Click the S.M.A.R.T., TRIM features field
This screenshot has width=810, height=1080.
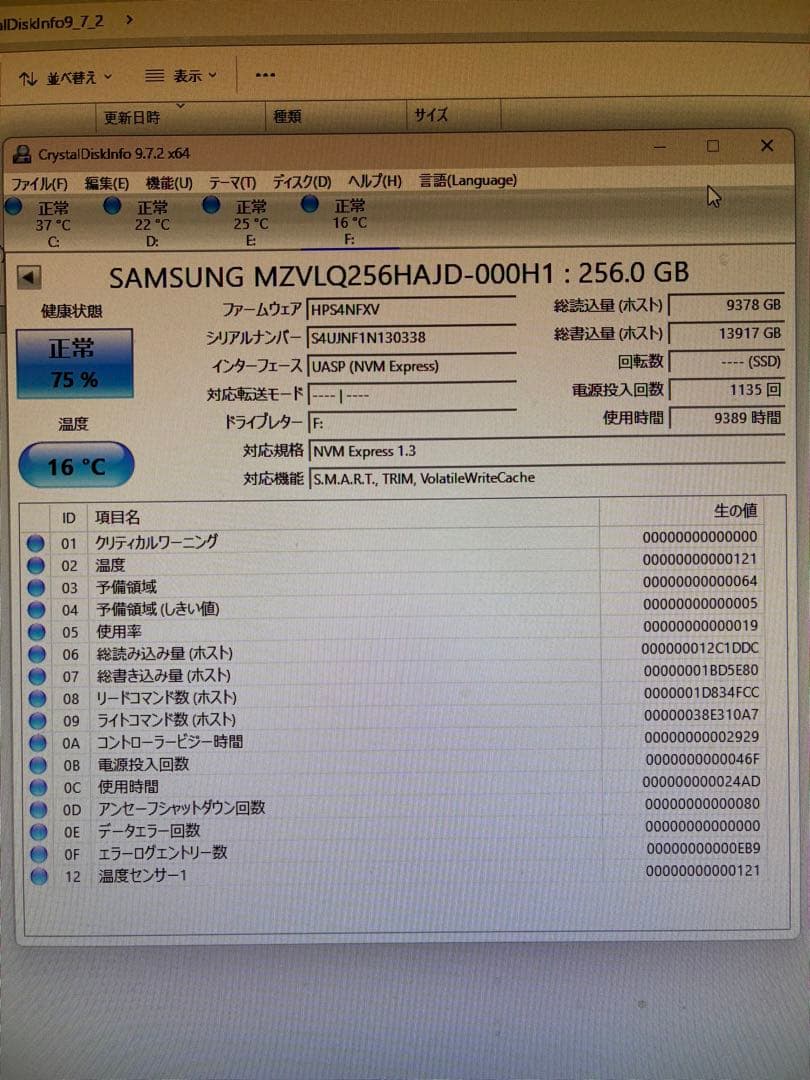click(x=547, y=477)
